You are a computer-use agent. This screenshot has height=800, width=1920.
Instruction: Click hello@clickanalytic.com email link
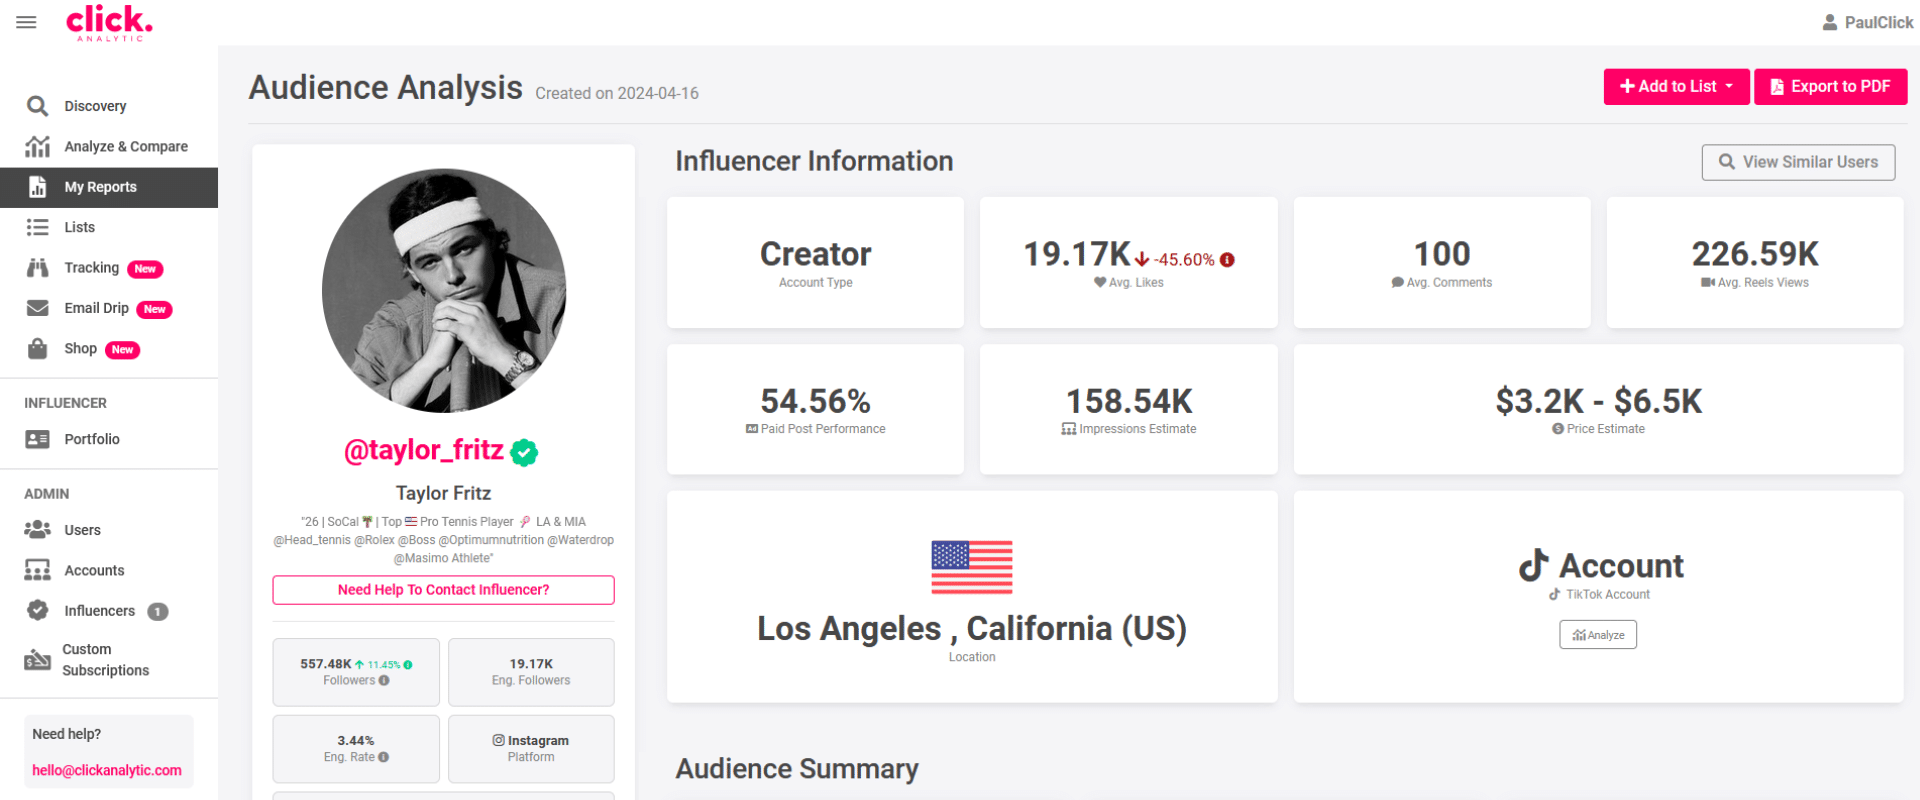click(107, 770)
